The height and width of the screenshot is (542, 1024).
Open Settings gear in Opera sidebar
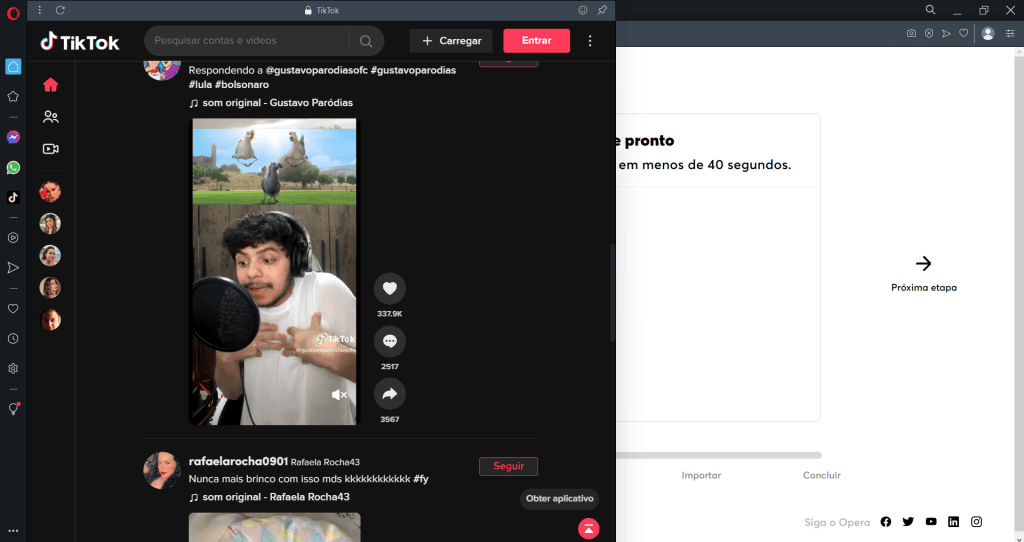tap(13, 369)
